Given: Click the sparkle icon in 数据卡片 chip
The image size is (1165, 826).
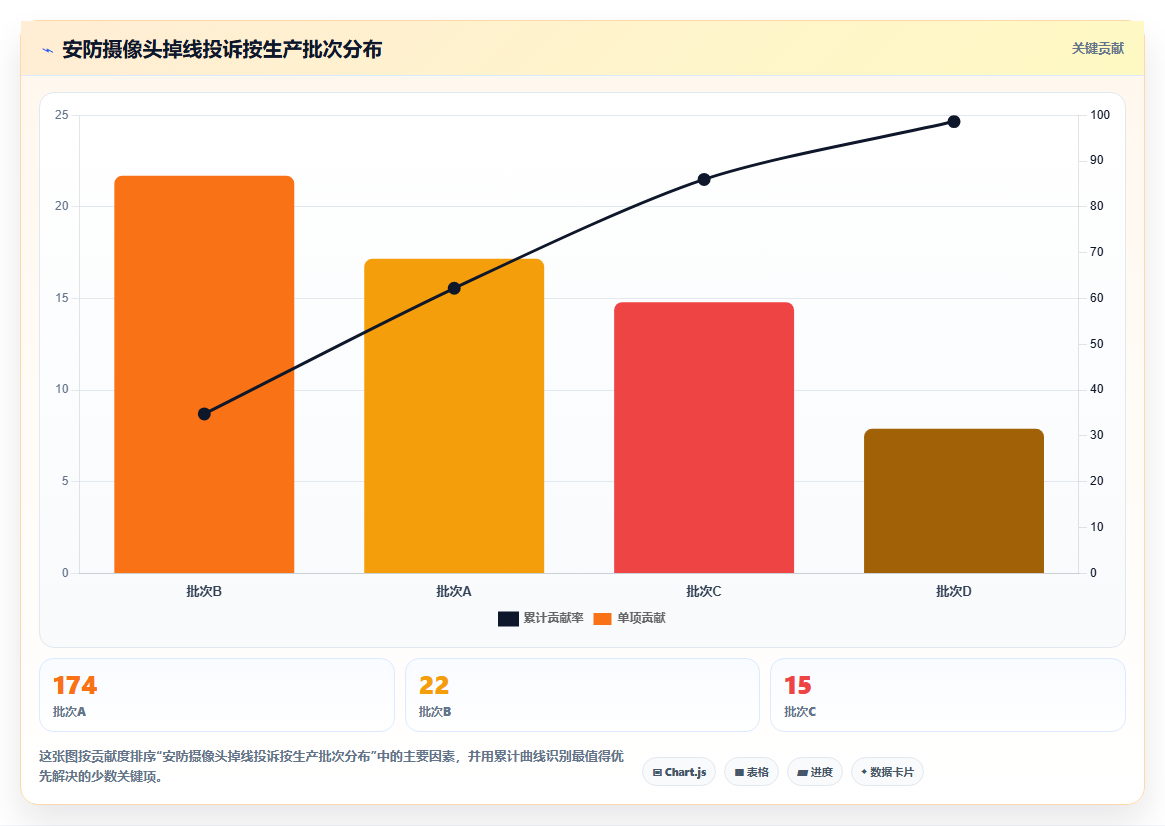Looking at the screenshot, I should pyautogui.click(x=864, y=772).
